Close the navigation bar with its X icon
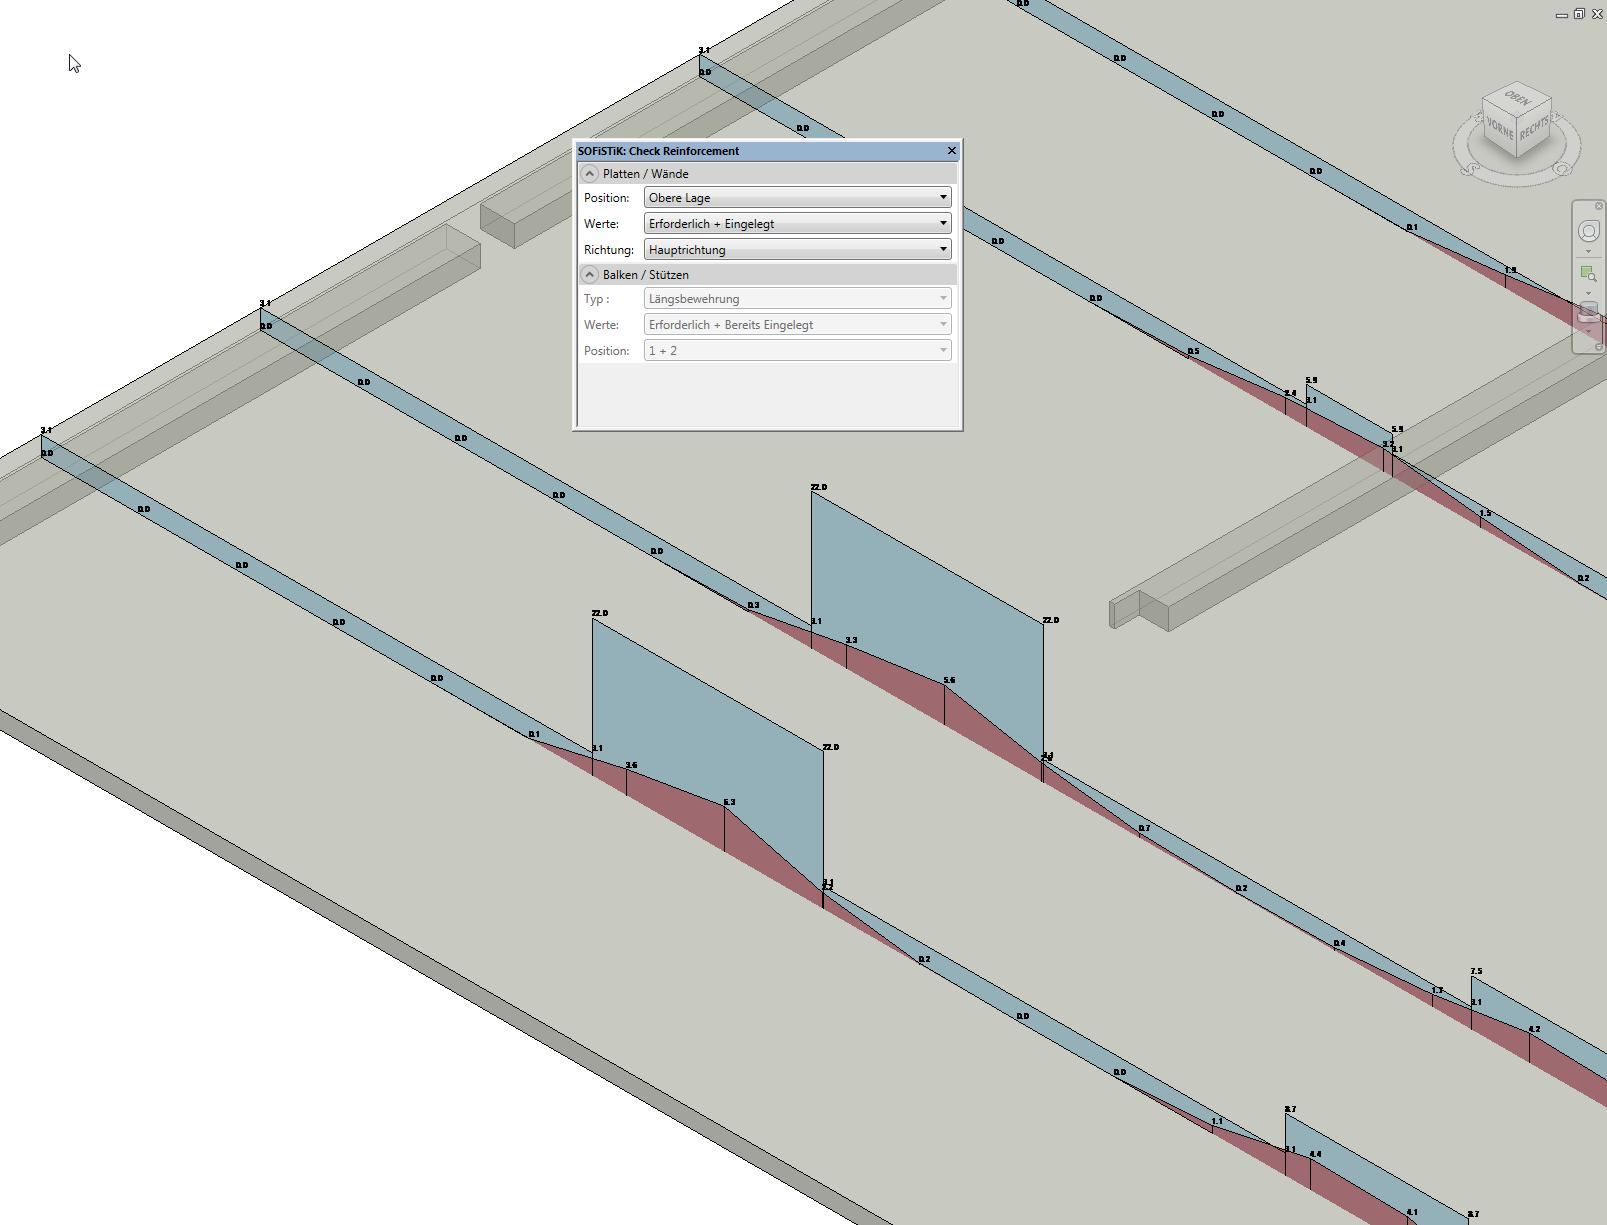 (x=1598, y=206)
